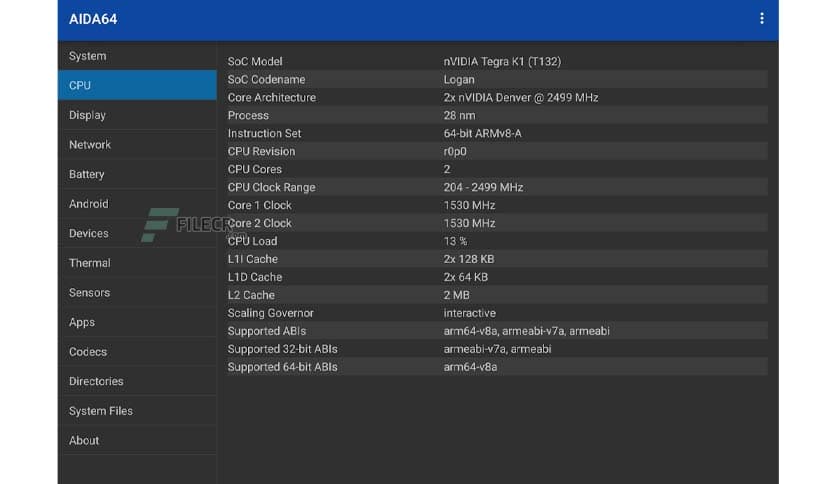Click the Process label
The width and height of the screenshot is (836, 484).
[248, 116]
